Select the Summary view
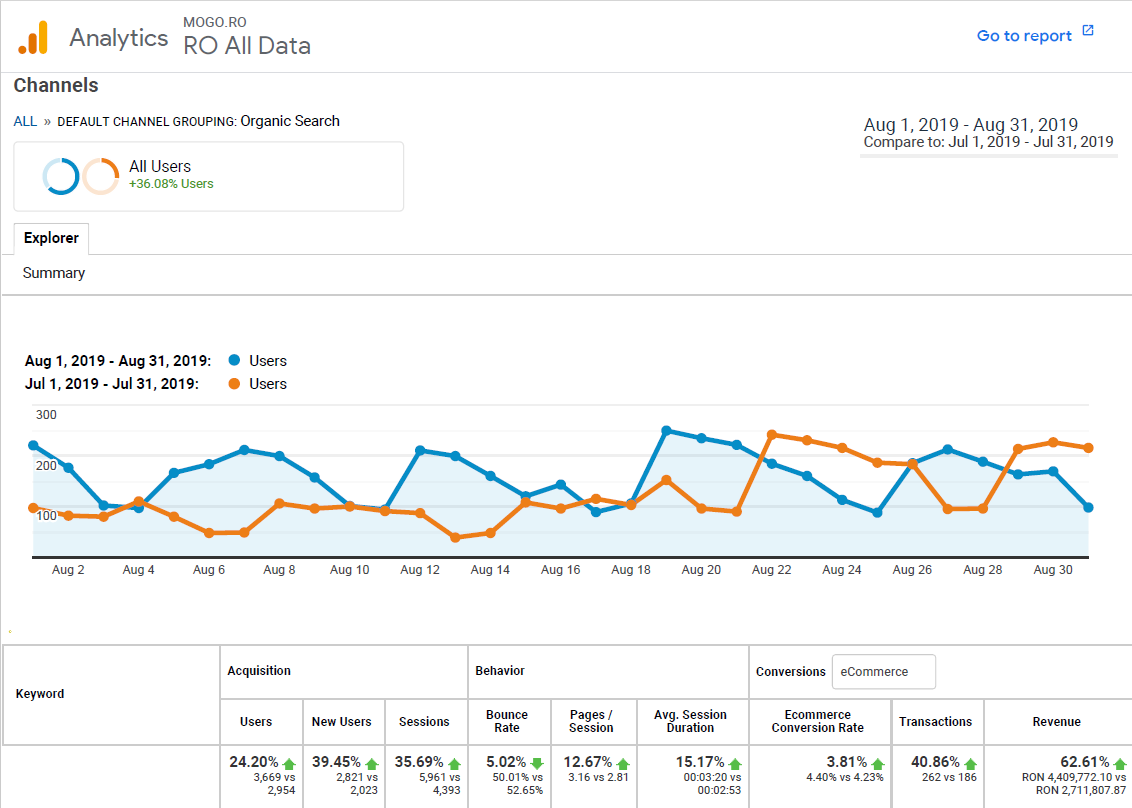The width and height of the screenshot is (1132, 808). 53,272
